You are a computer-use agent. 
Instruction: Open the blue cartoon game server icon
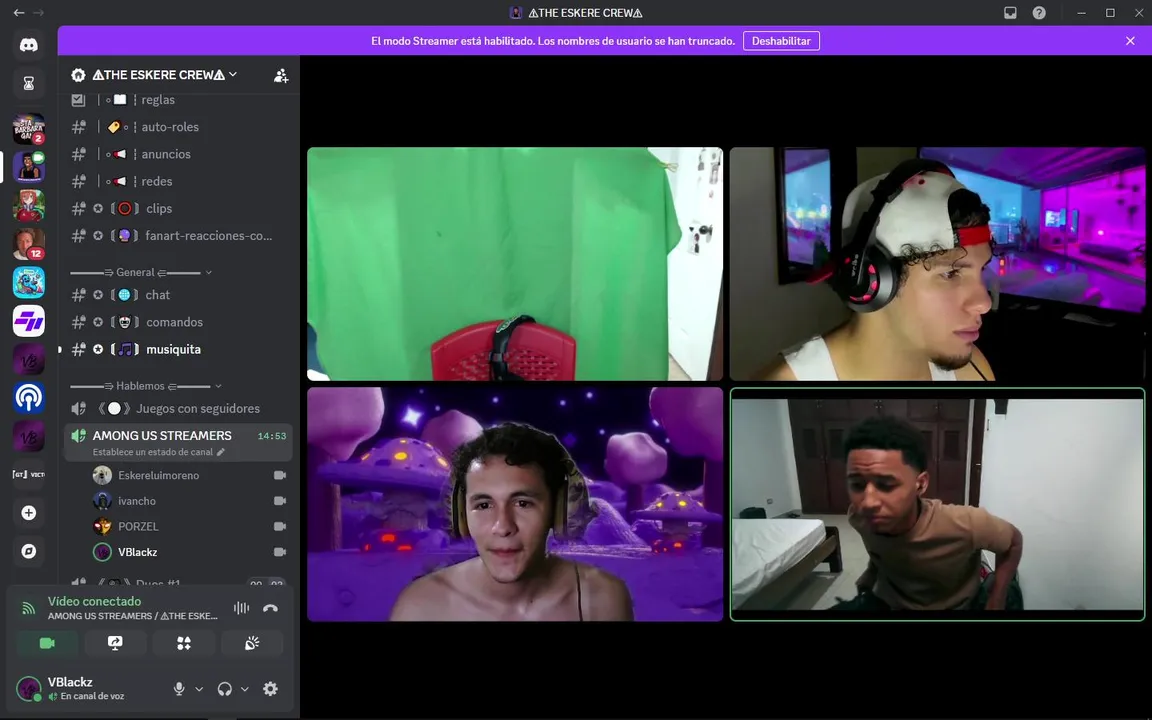pyautogui.click(x=29, y=282)
